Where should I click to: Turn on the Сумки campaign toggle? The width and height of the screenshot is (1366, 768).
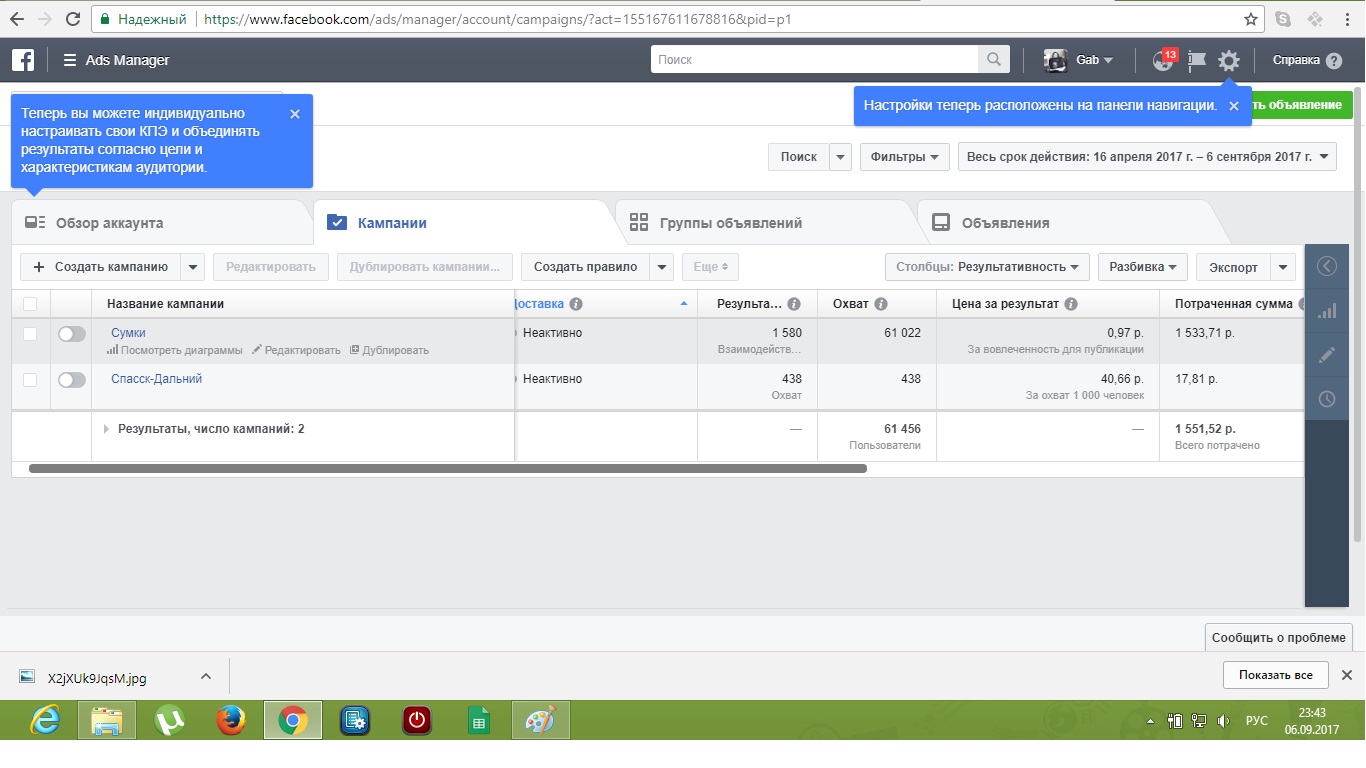coord(72,334)
